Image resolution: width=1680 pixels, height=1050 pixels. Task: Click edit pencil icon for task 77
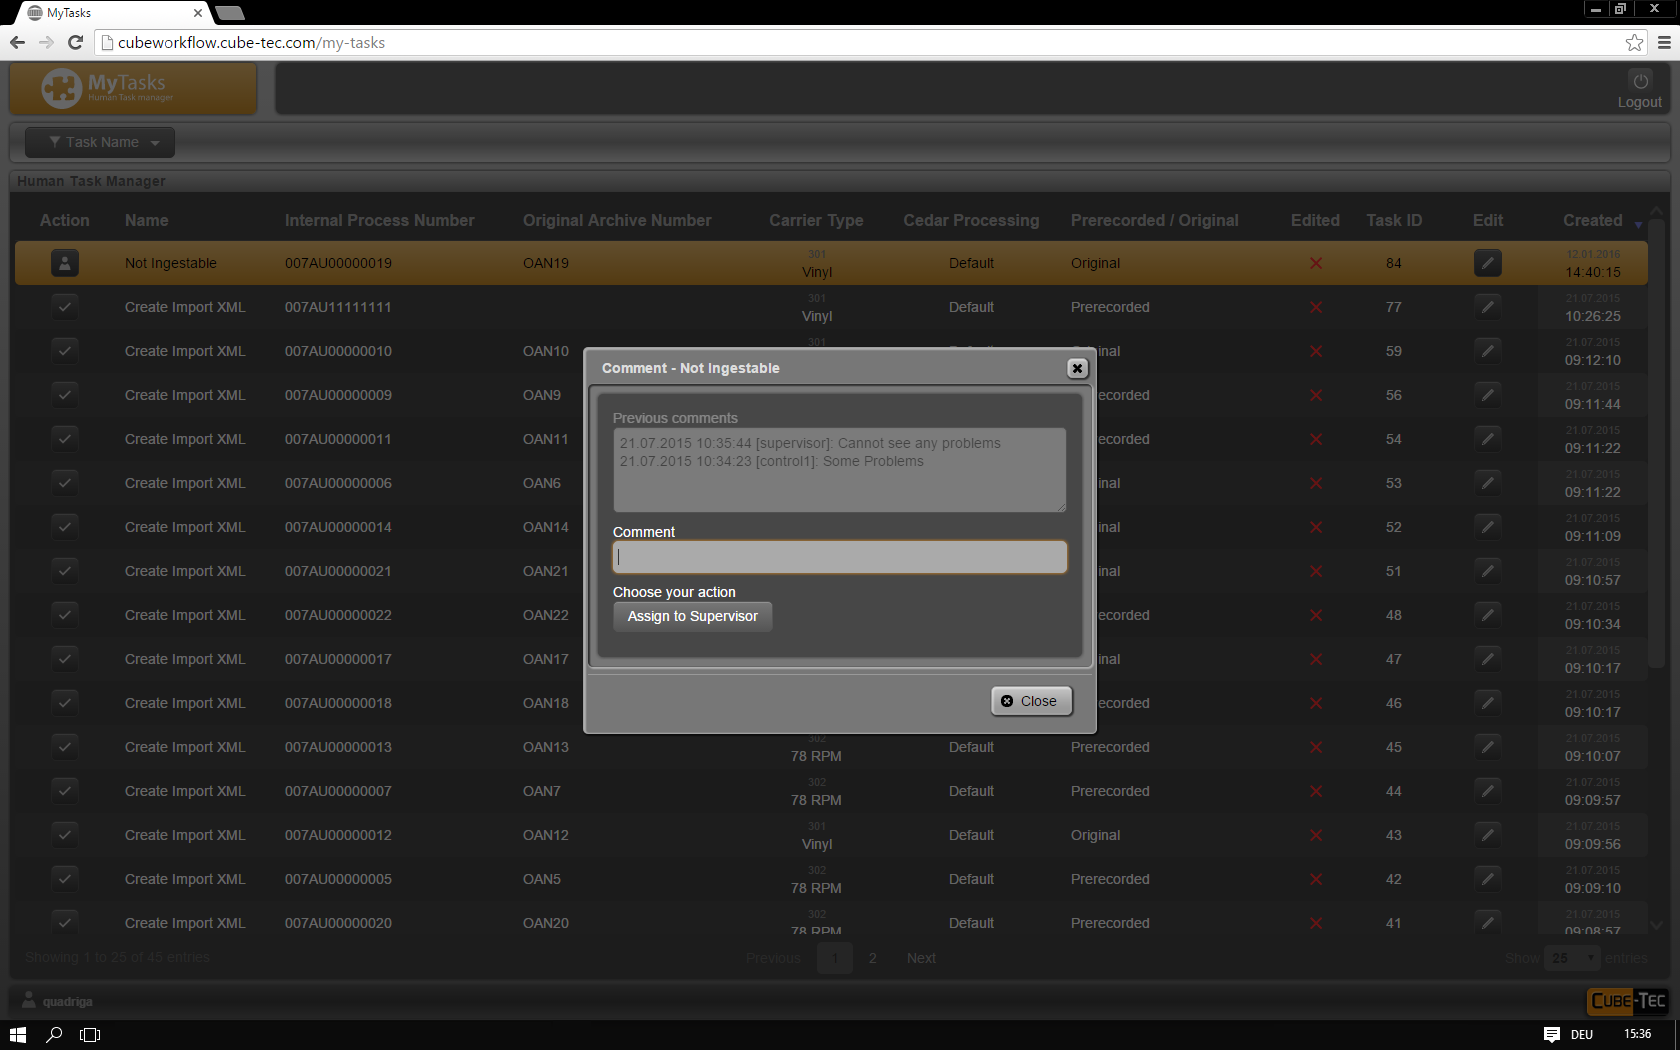tap(1487, 307)
